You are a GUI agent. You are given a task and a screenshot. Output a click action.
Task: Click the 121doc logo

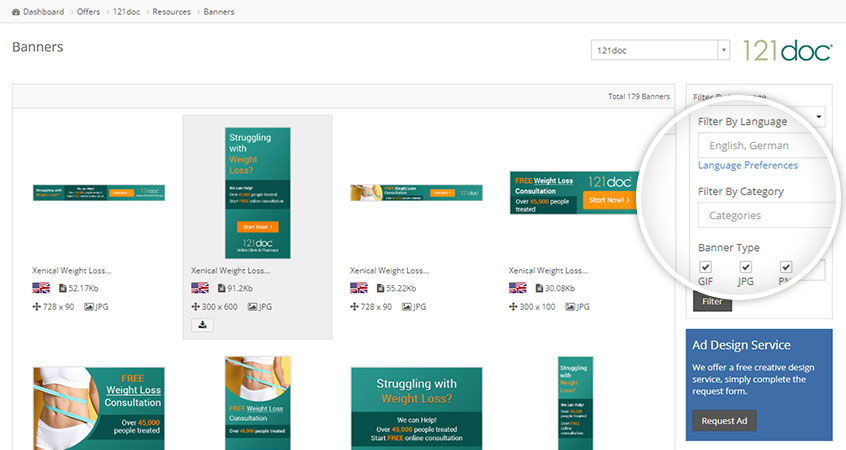(788, 51)
